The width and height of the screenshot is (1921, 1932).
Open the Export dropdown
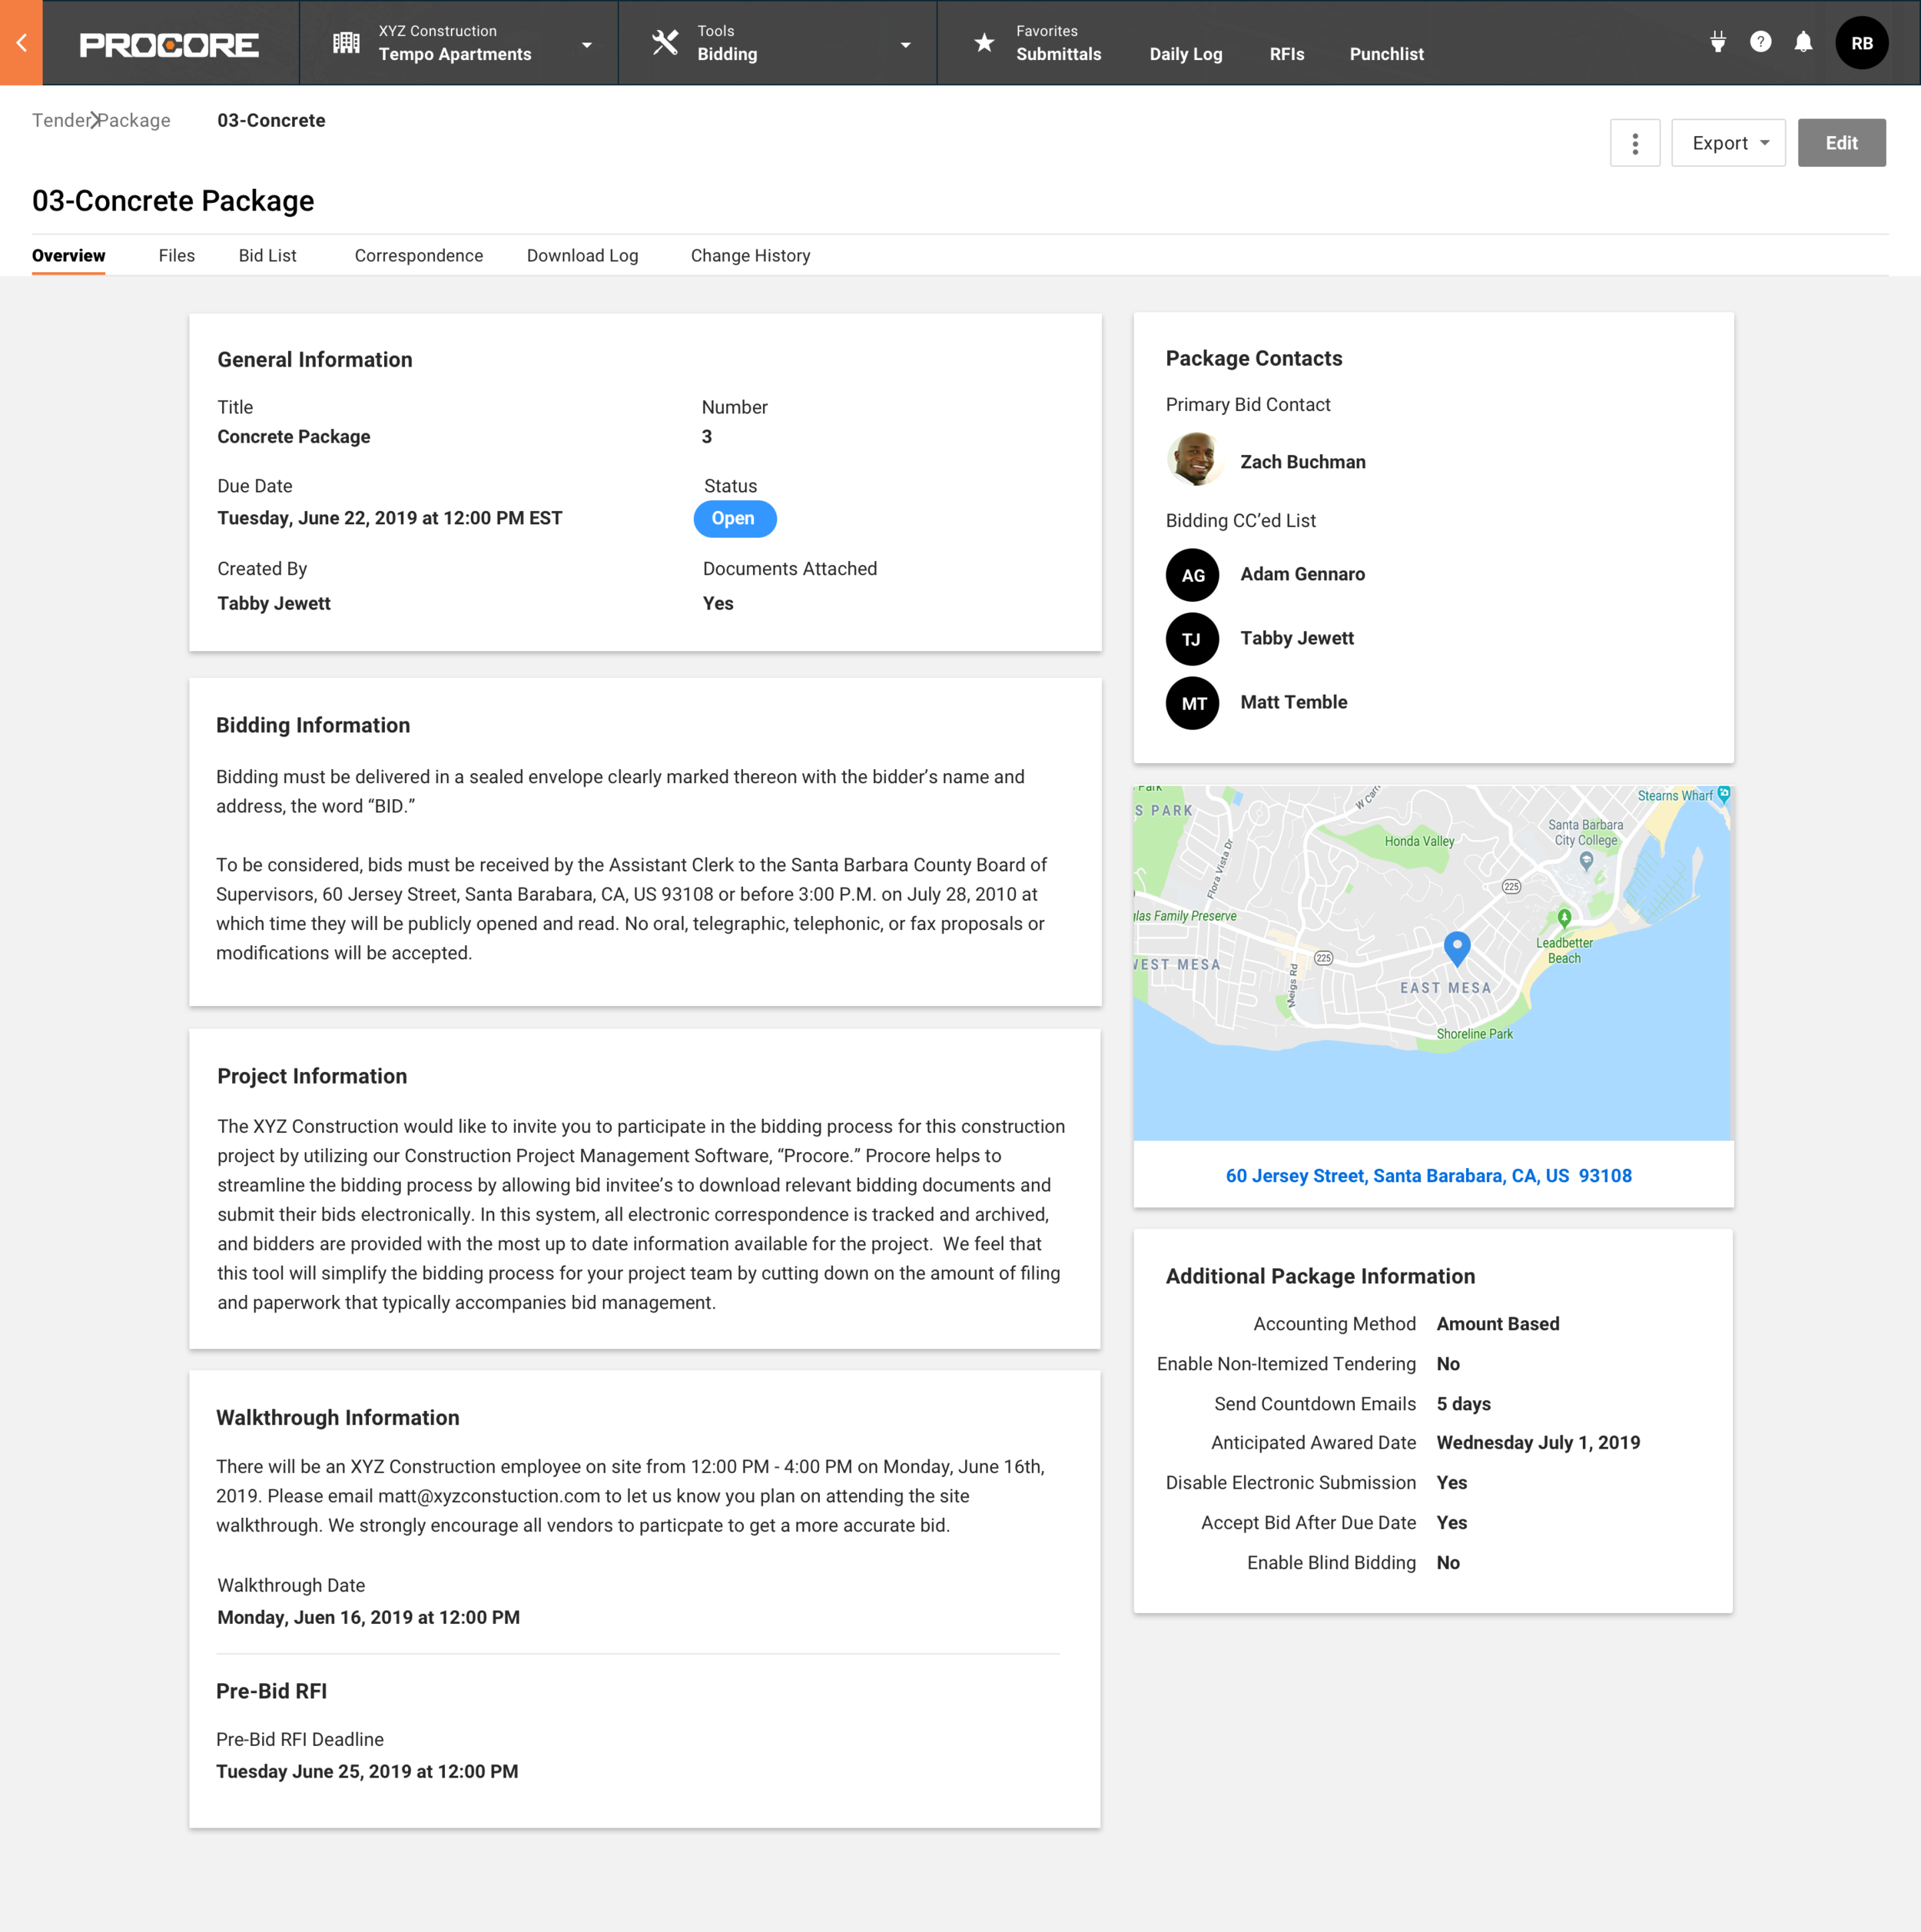1728,143
